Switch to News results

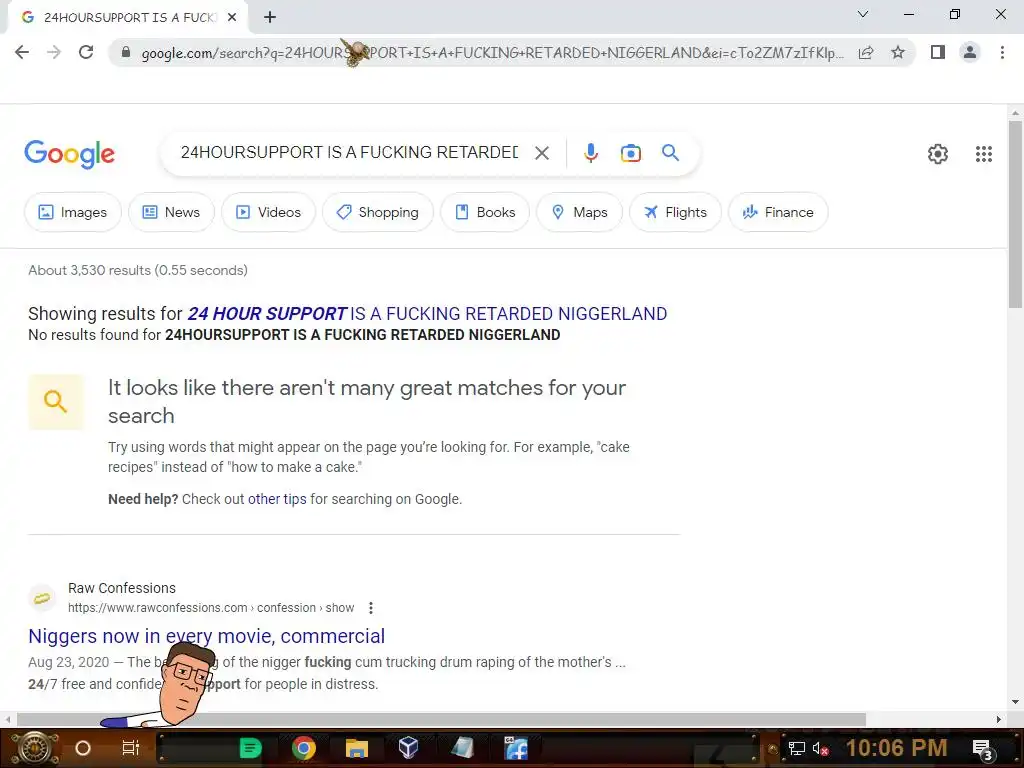171,212
